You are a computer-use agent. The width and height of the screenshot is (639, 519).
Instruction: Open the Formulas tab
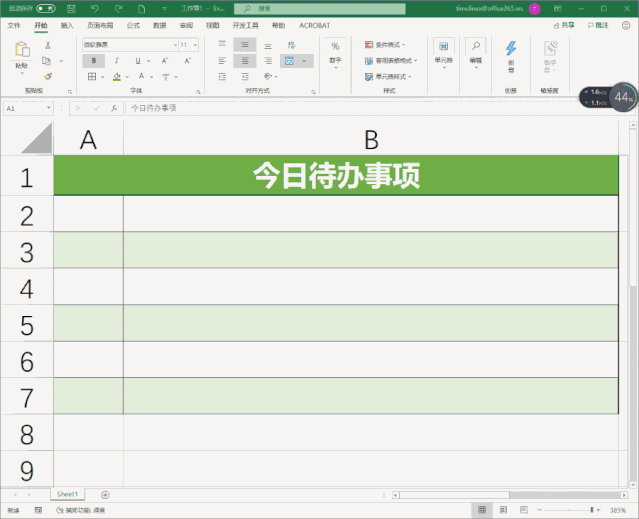[133, 25]
